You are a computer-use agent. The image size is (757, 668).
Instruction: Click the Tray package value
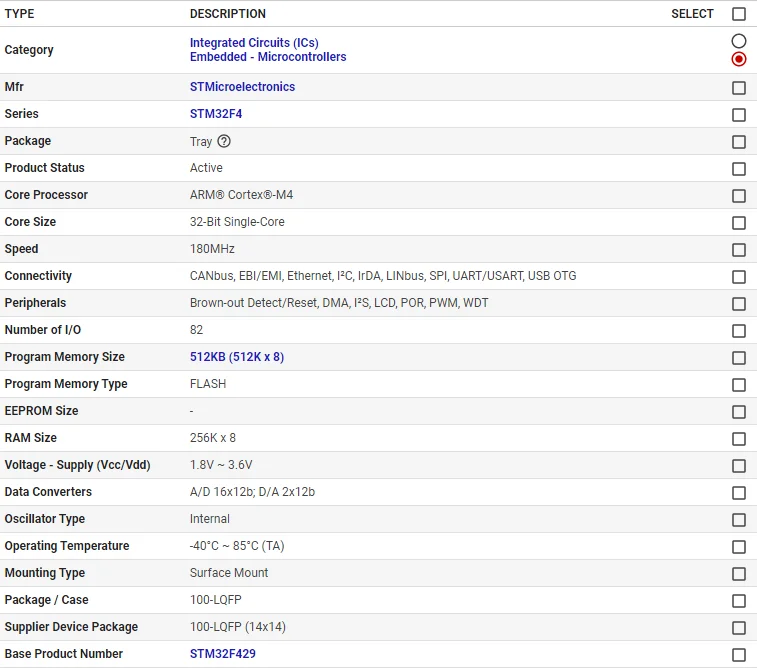(x=201, y=142)
